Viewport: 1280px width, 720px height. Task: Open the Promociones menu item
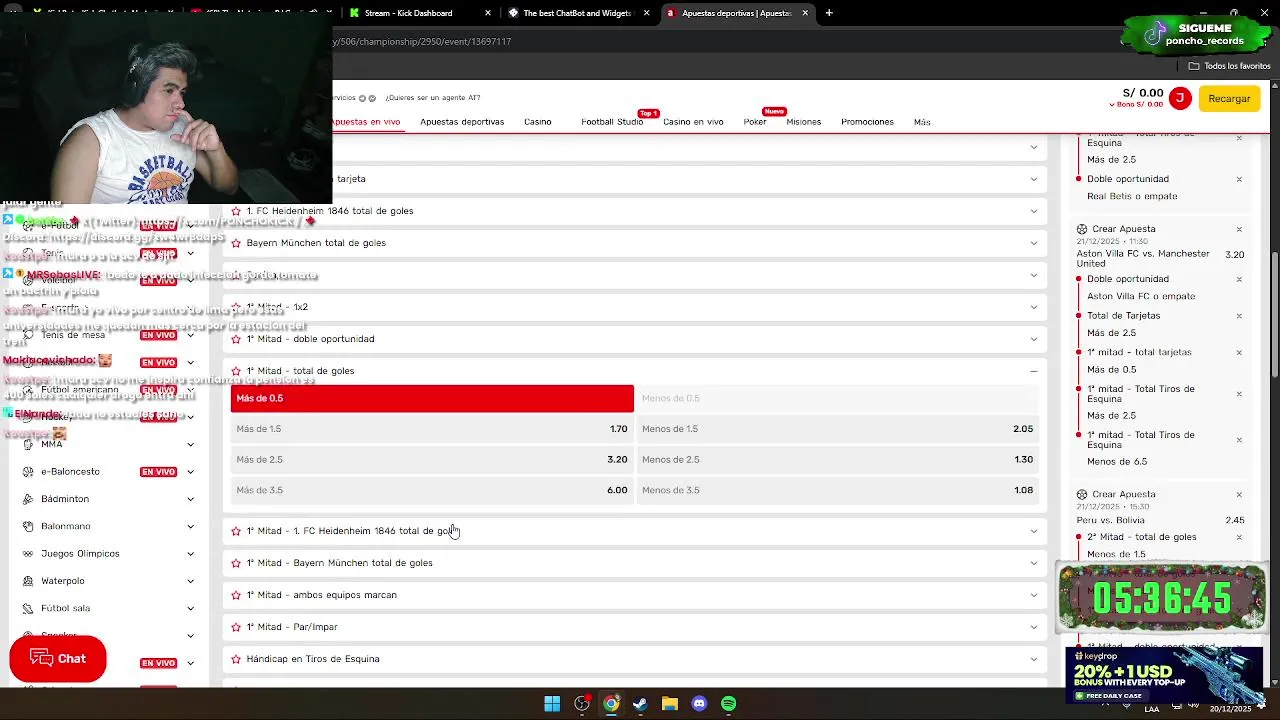[867, 122]
